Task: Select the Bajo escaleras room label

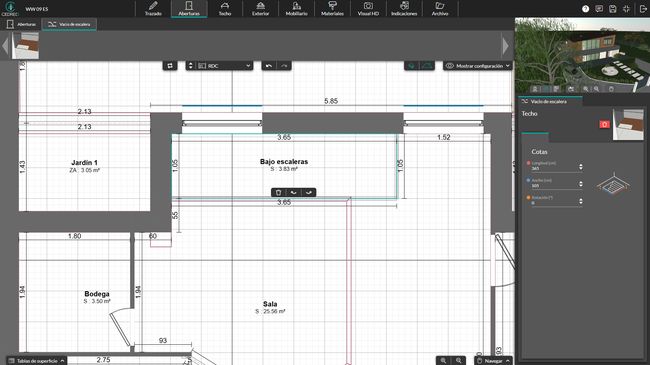Action: coord(284,162)
